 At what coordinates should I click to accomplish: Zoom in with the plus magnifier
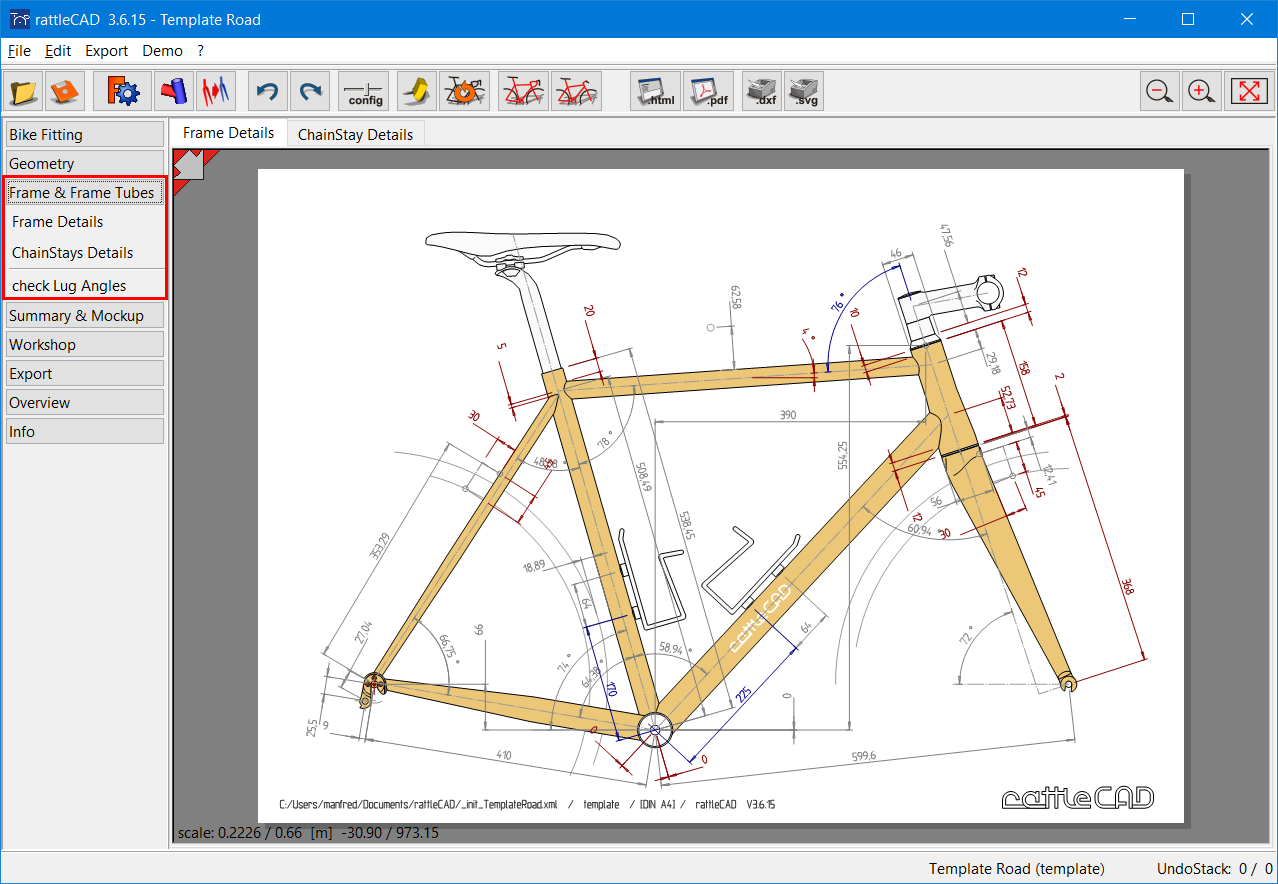(1202, 91)
